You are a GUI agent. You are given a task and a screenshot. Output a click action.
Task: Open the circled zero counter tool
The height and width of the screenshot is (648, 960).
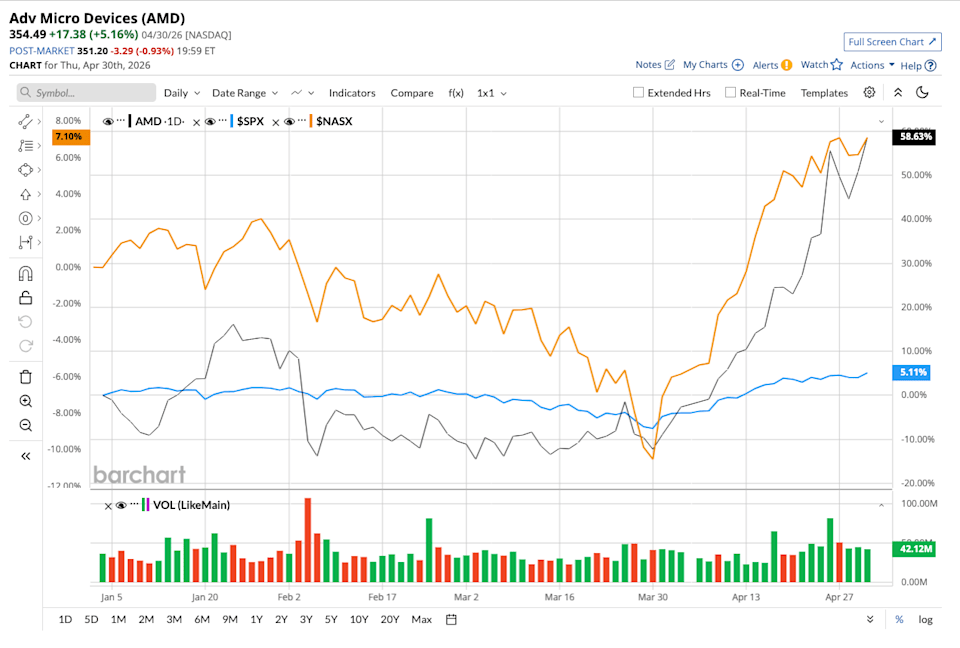[25, 218]
